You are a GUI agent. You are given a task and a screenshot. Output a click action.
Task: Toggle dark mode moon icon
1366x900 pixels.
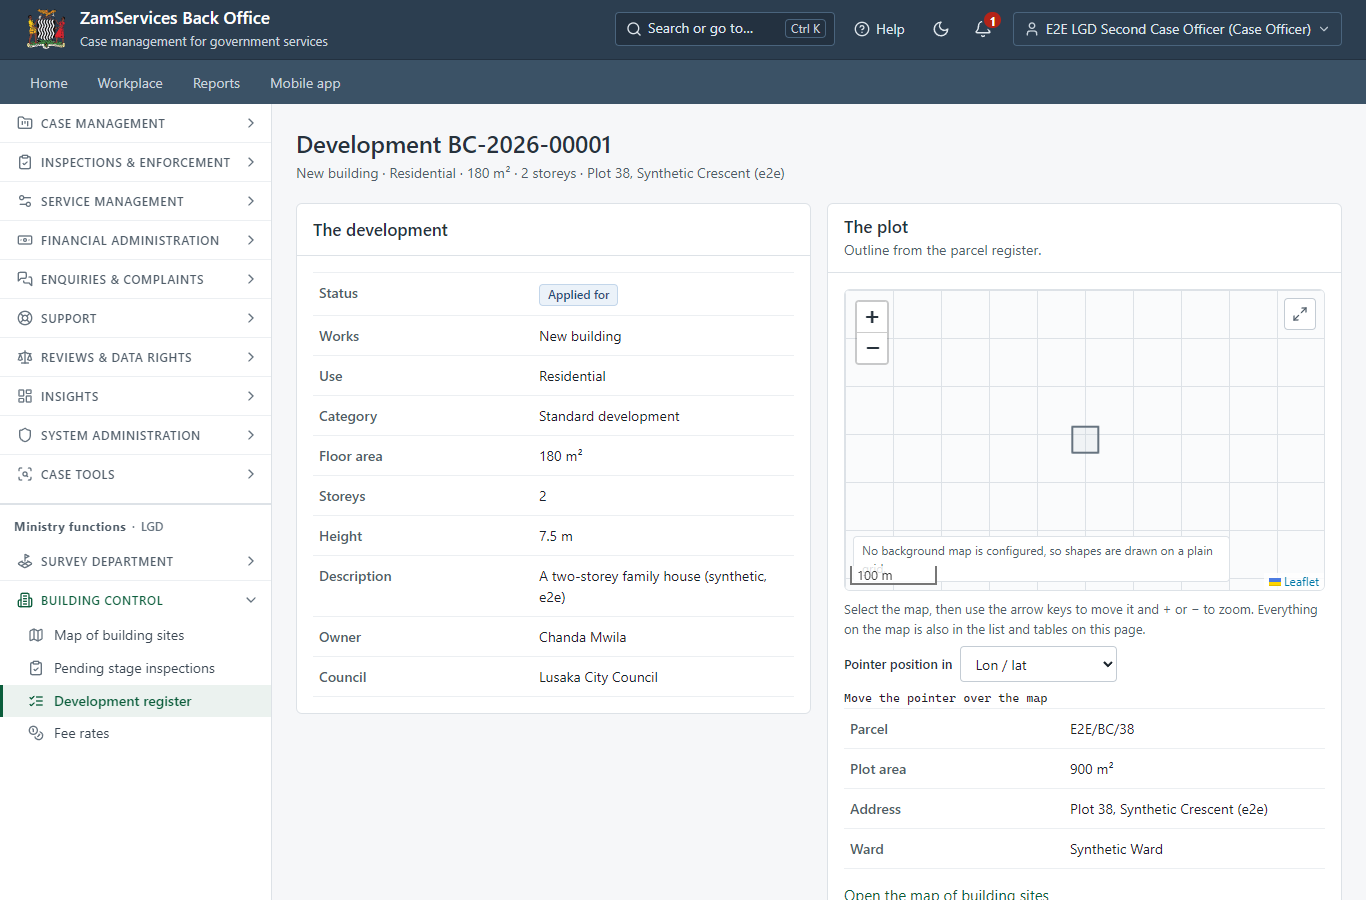click(x=941, y=29)
